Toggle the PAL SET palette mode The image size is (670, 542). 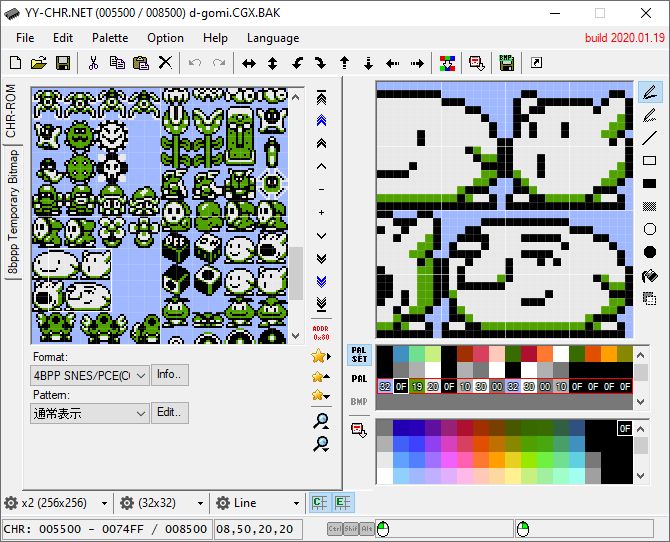pos(359,355)
